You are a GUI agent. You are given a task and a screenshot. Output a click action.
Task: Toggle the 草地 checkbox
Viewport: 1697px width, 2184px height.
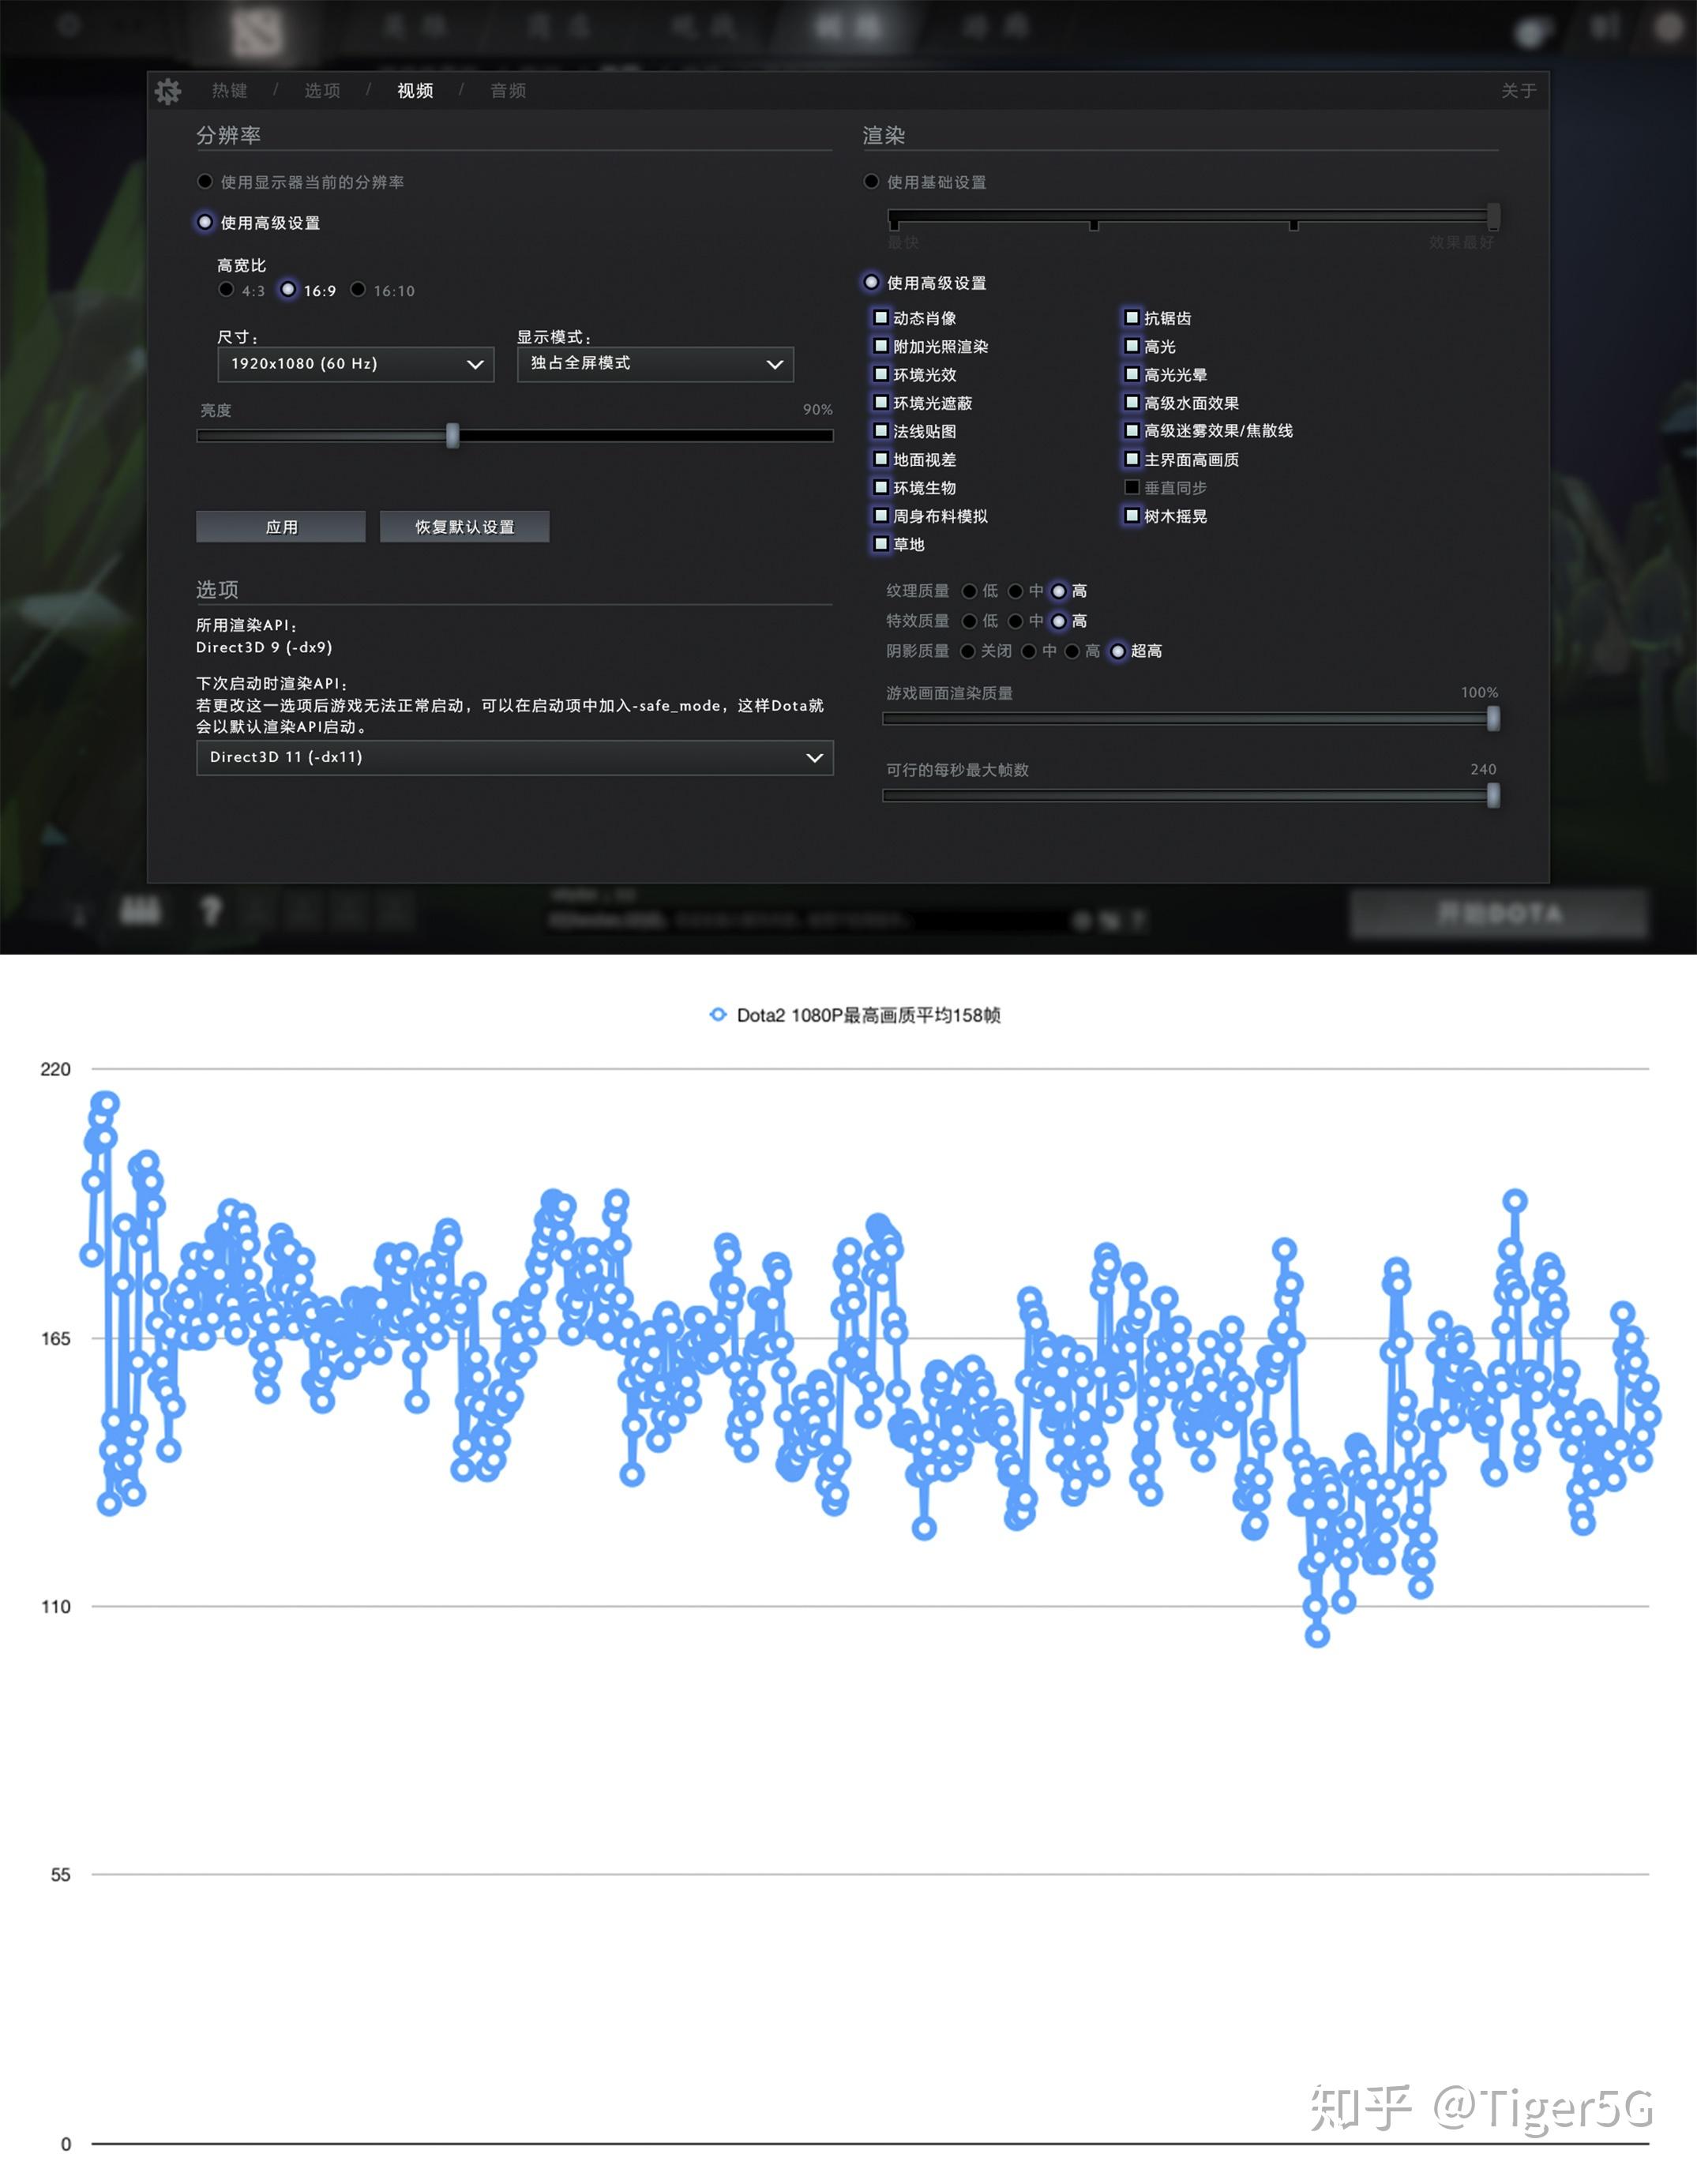[x=881, y=544]
